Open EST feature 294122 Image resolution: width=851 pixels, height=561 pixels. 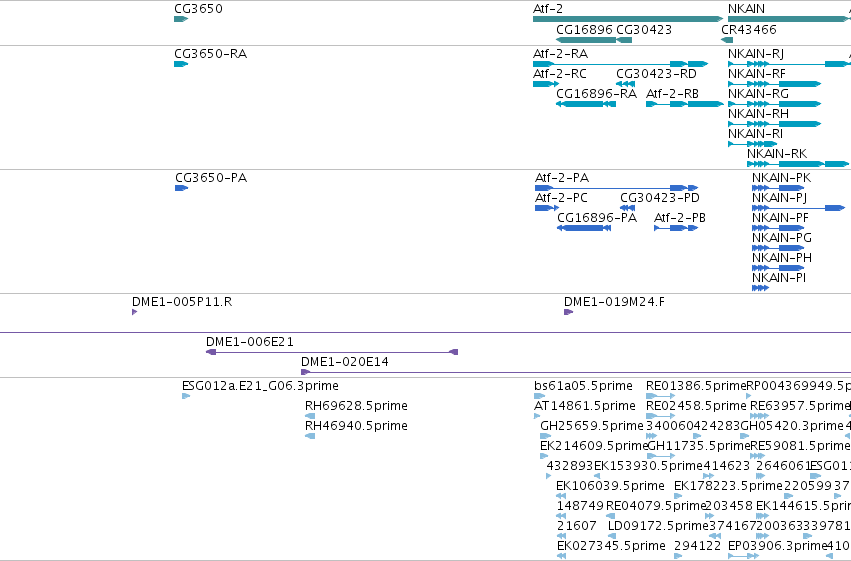coord(678,557)
